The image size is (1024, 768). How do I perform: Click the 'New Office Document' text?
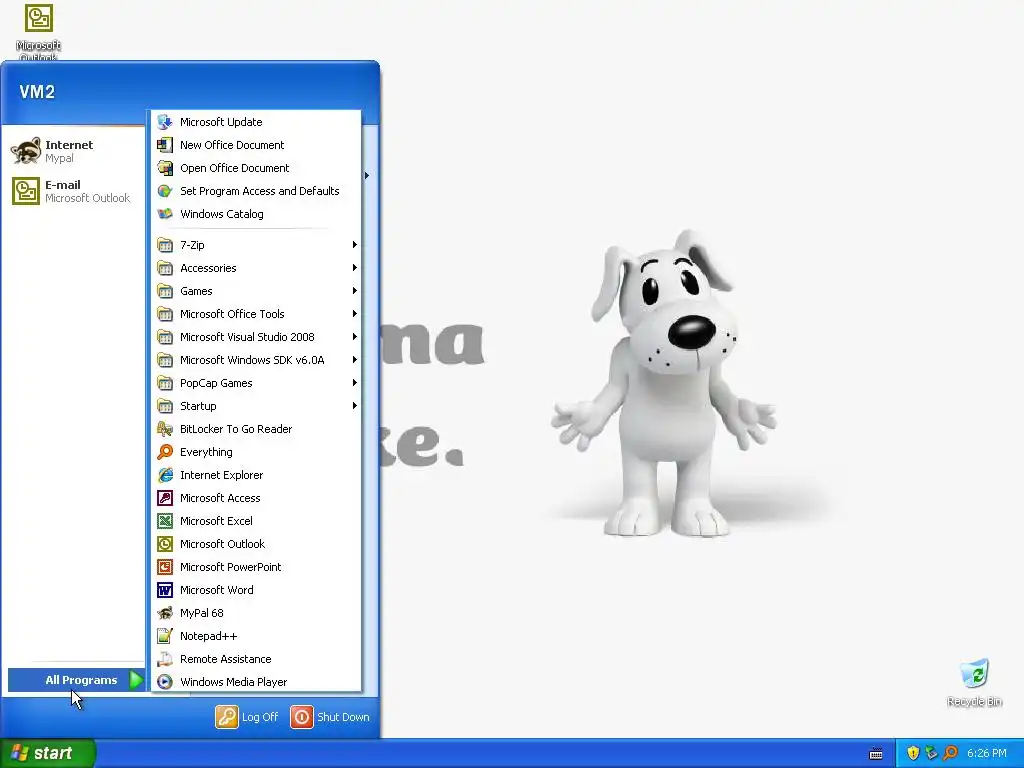tap(232, 145)
